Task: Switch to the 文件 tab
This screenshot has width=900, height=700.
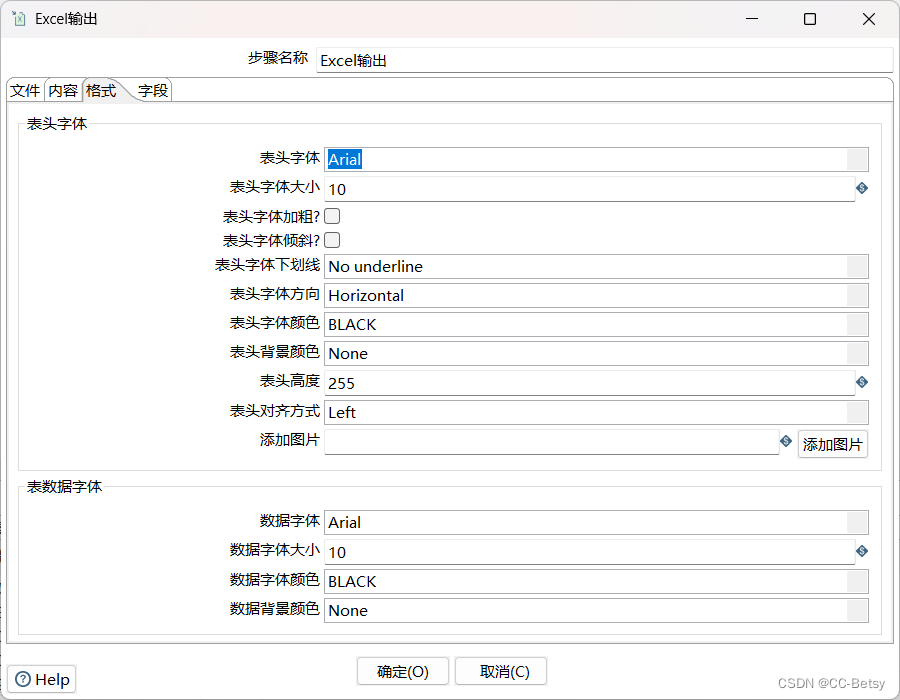Action: 25,90
